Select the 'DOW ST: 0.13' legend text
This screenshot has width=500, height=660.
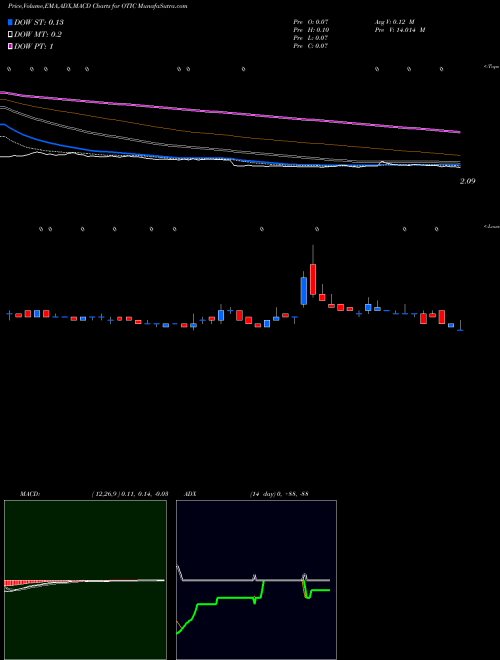(39, 22)
